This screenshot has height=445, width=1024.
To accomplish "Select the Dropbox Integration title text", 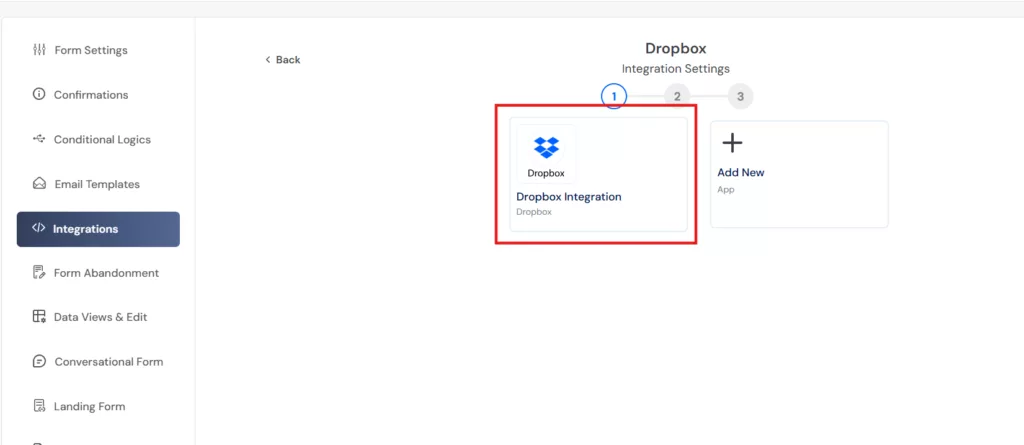I will pos(569,197).
